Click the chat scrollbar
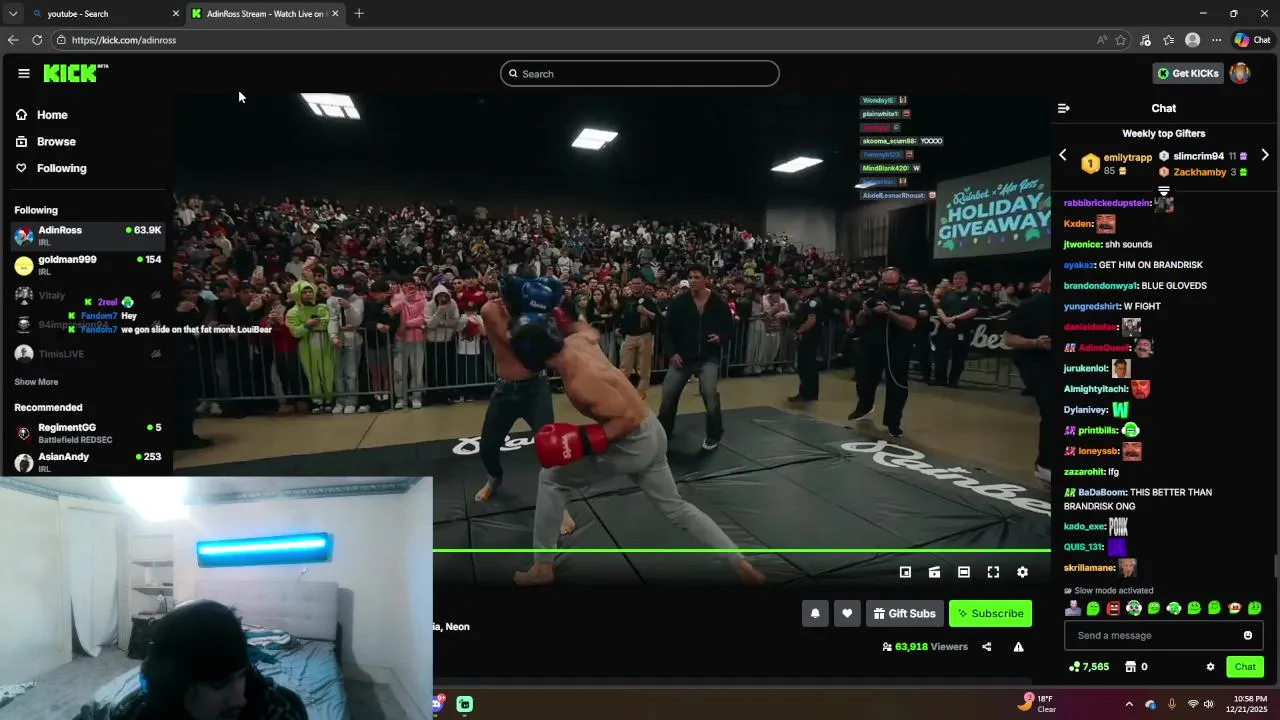This screenshot has height=720, width=1280. 1275,566
